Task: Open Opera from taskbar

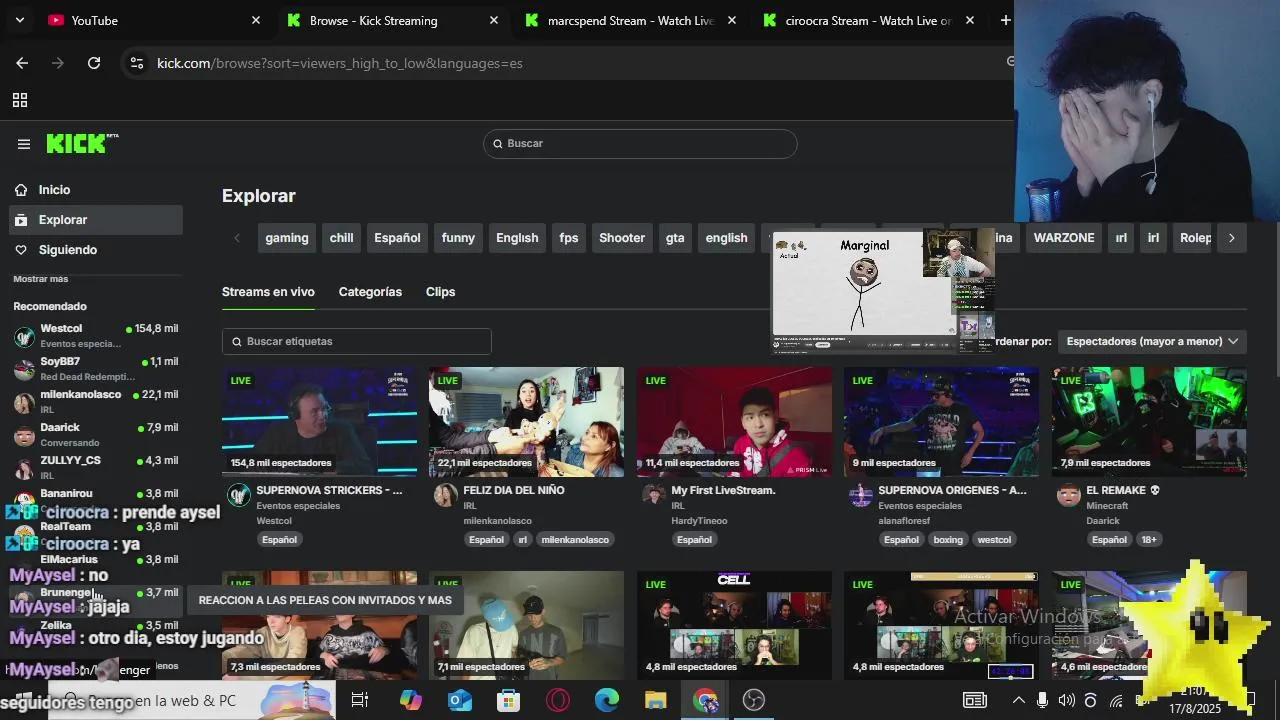Action: pos(558,701)
